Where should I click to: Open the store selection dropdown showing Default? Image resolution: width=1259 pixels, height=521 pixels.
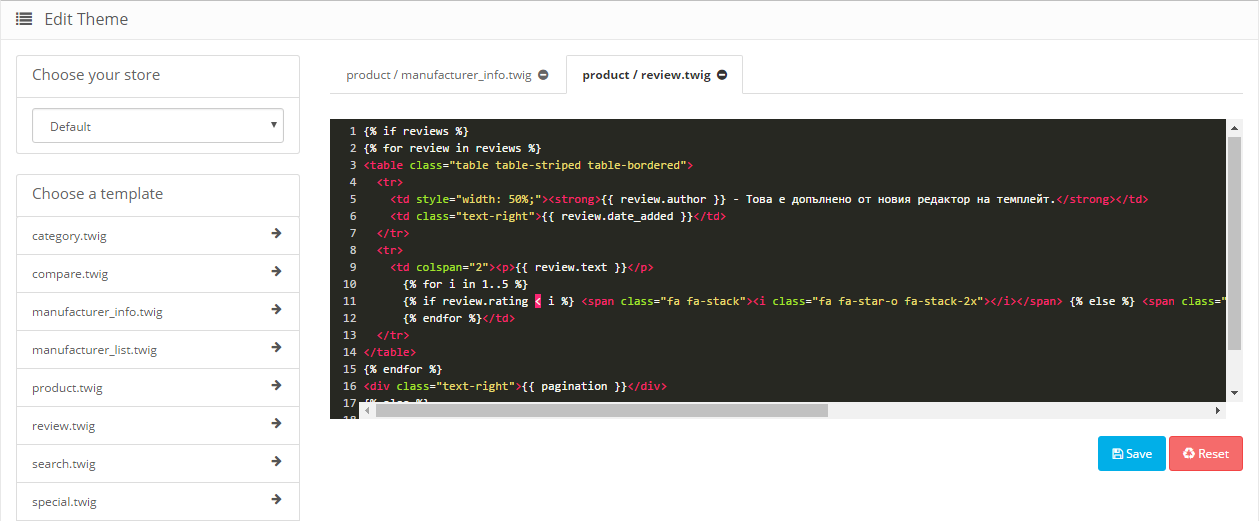pos(158,126)
